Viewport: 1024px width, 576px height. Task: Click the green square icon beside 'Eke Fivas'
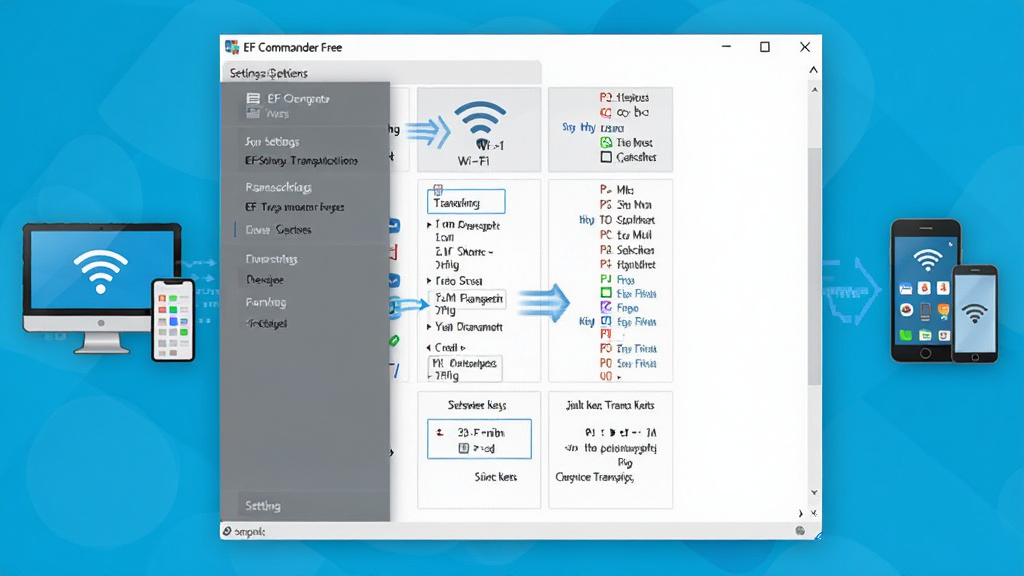(x=606, y=293)
